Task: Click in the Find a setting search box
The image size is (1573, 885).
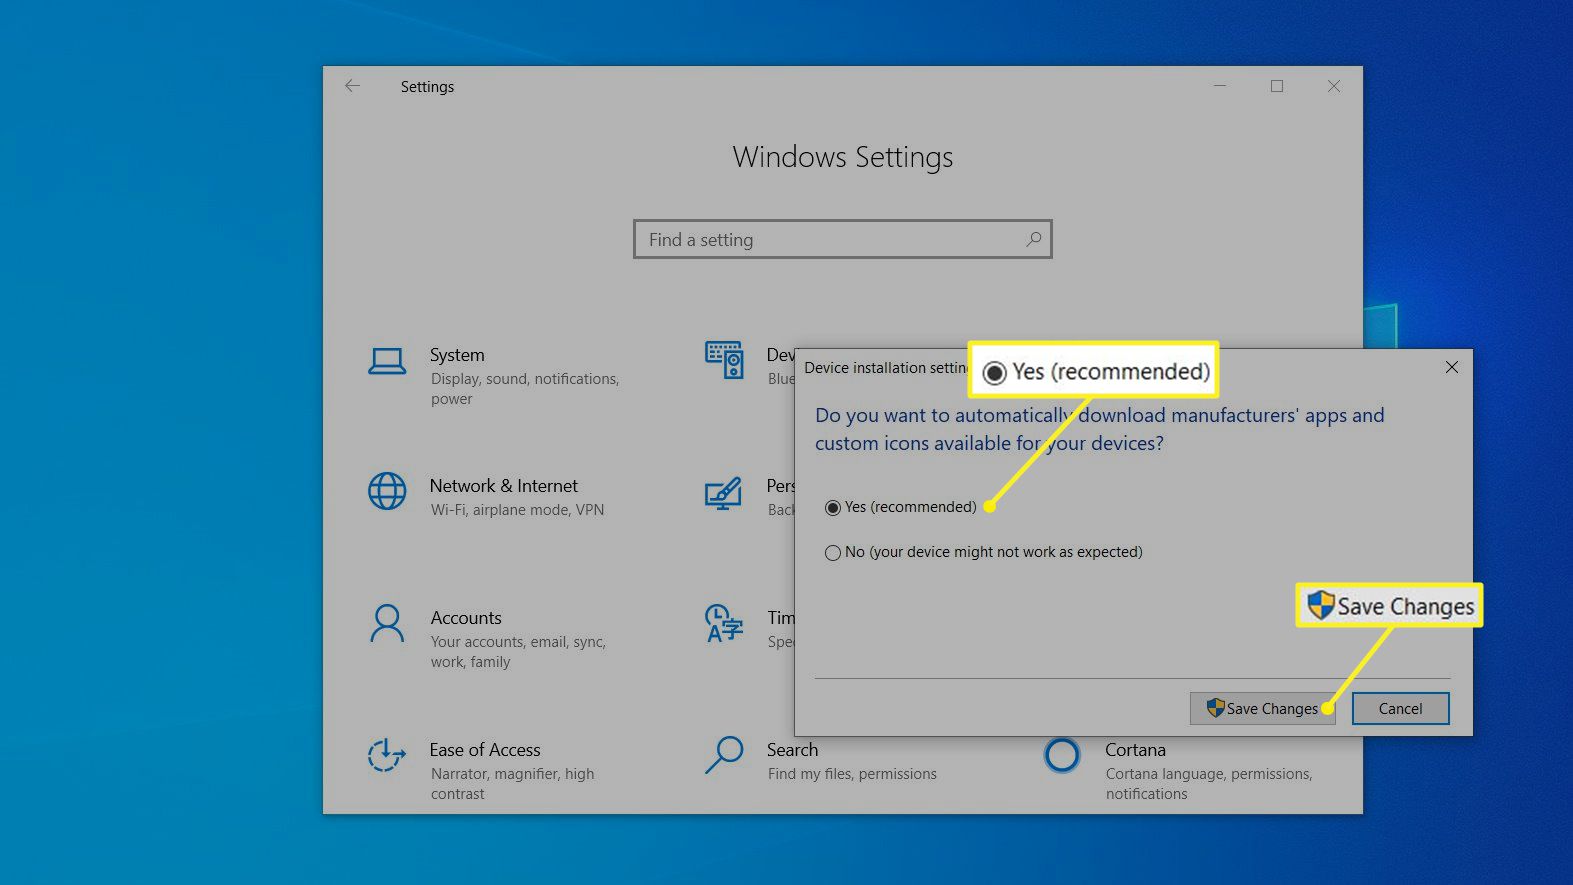Action: pos(842,239)
